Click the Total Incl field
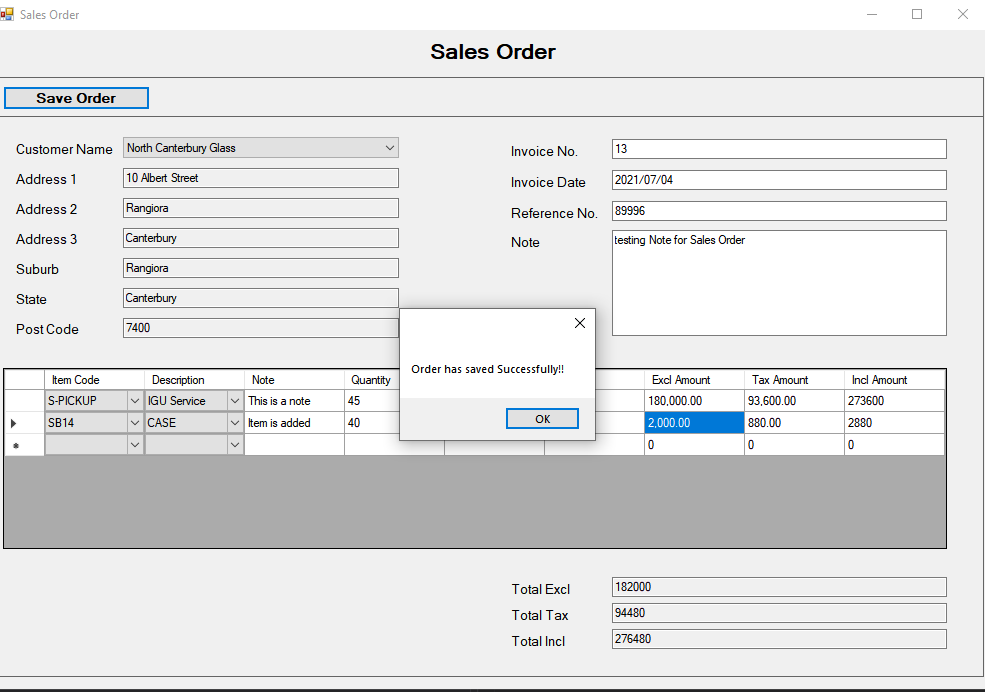Screen dimensions: 985x692 778,638
